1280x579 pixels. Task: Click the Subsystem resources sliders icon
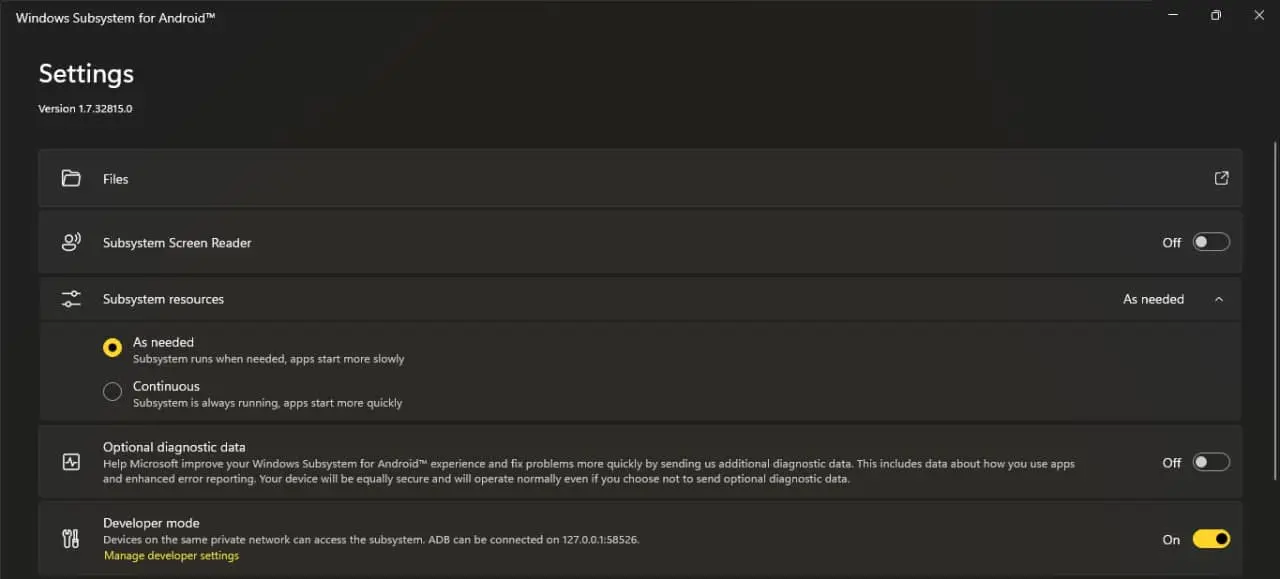[x=71, y=299]
